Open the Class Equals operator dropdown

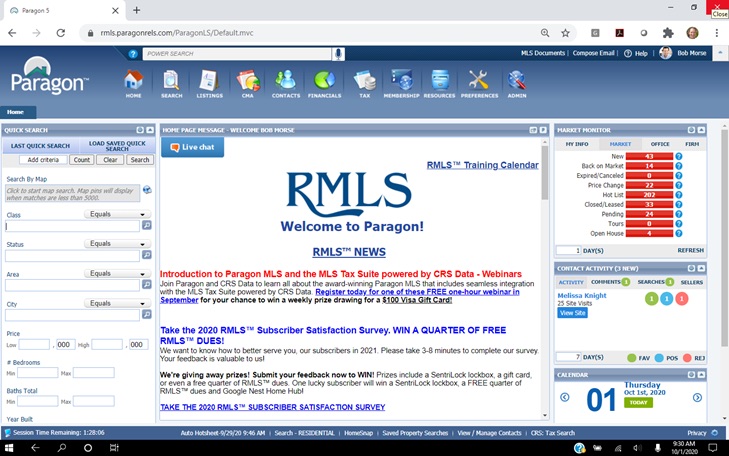118,214
